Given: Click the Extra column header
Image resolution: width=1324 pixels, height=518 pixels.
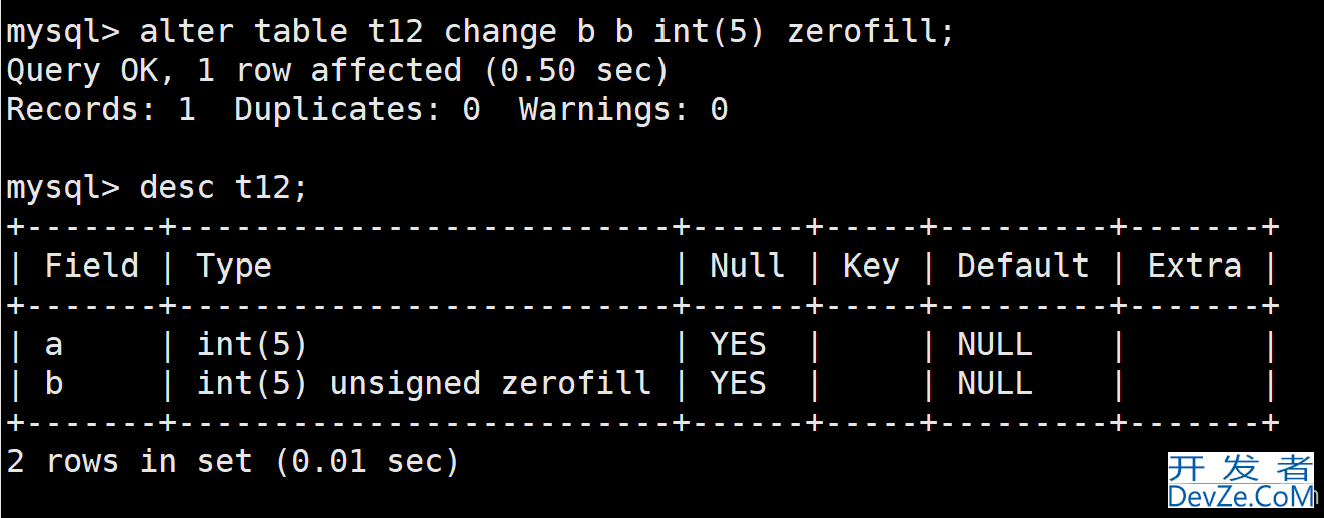Looking at the screenshot, I should click(x=1194, y=266).
